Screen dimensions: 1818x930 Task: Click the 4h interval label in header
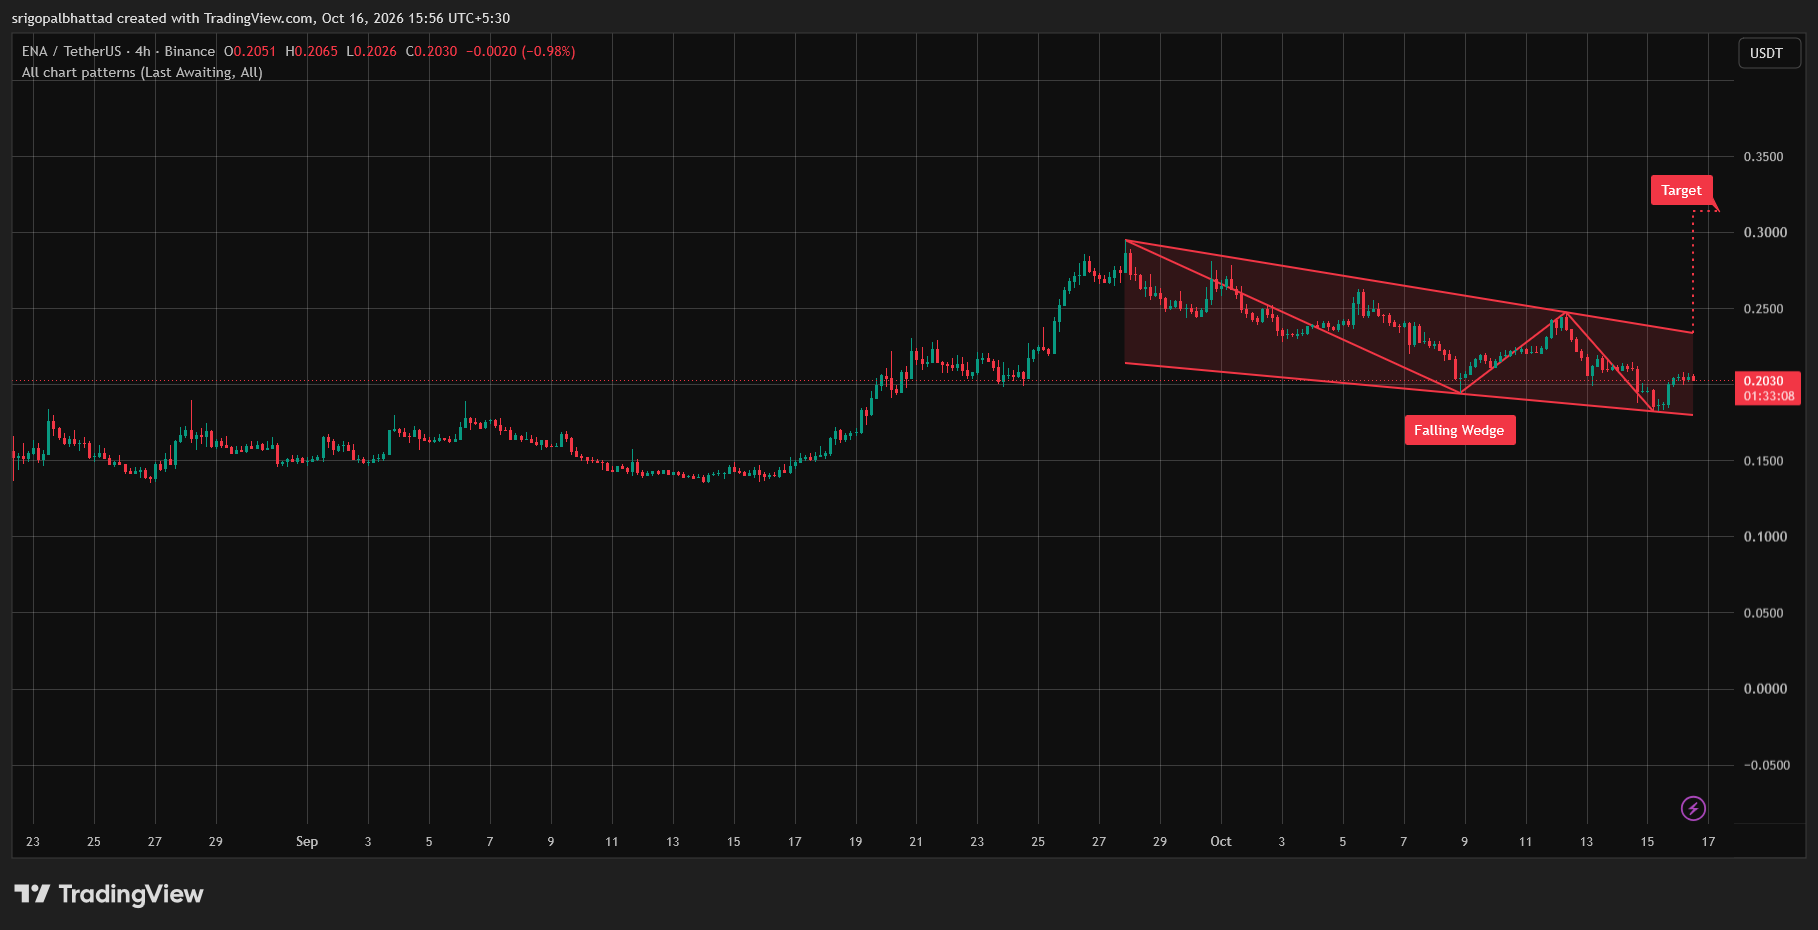coord(143,51)
